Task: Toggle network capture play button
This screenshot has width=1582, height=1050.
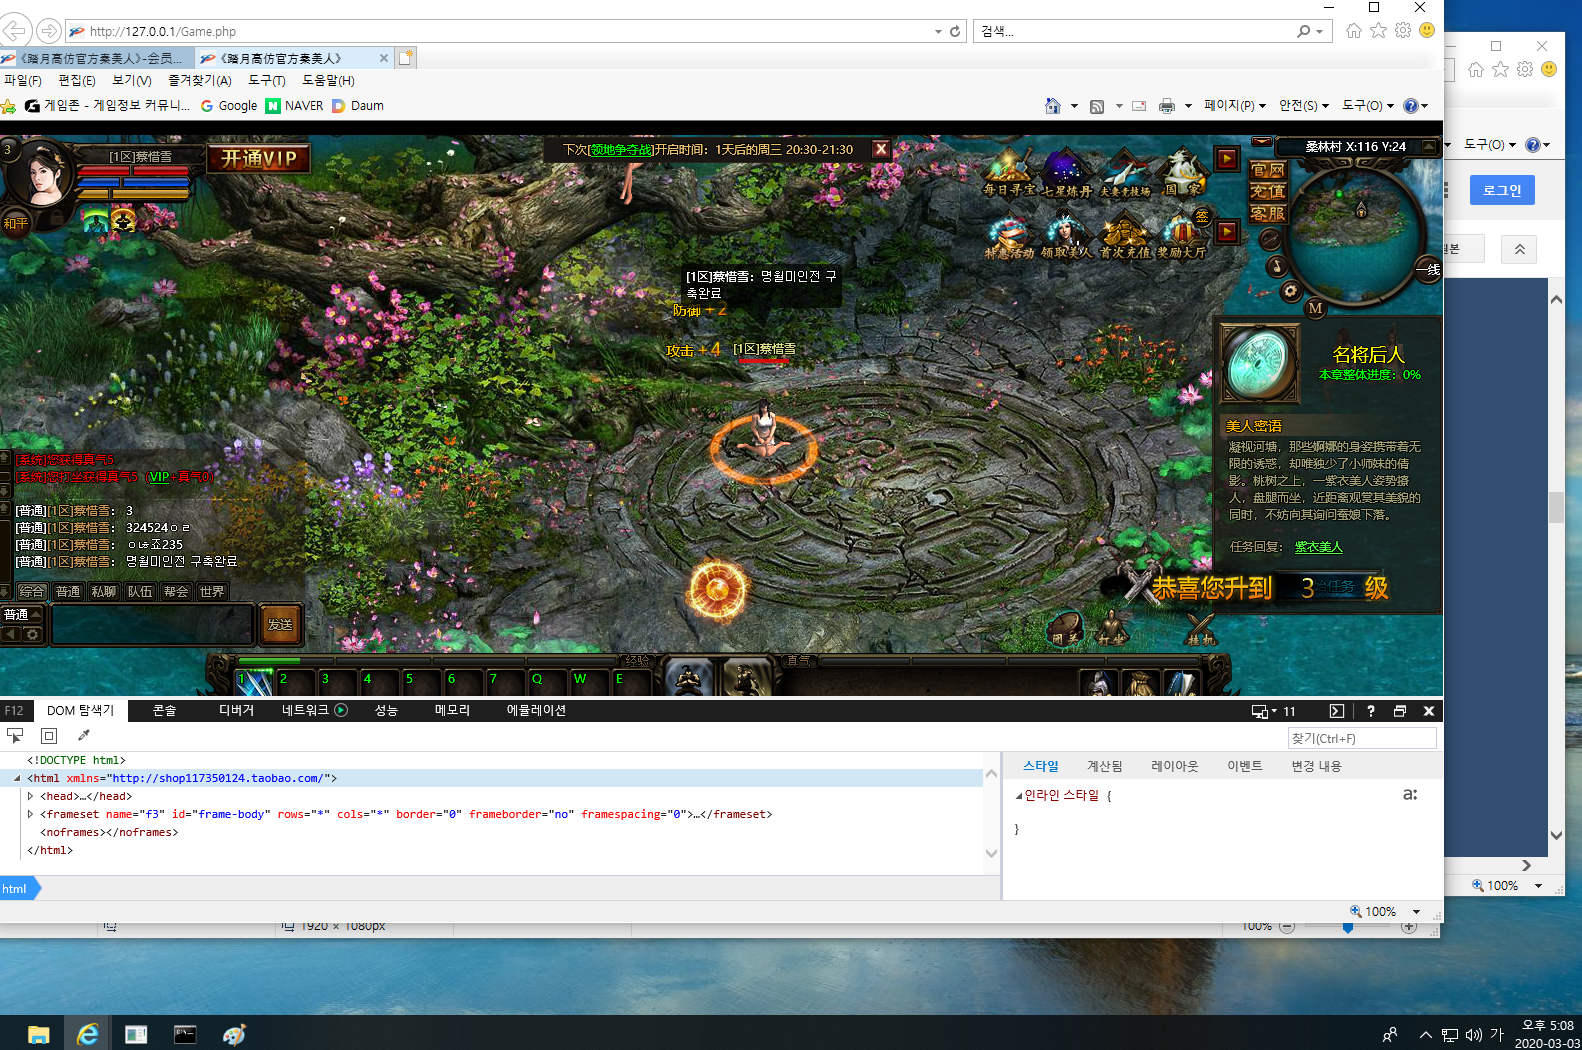Action: coord(341,710)
